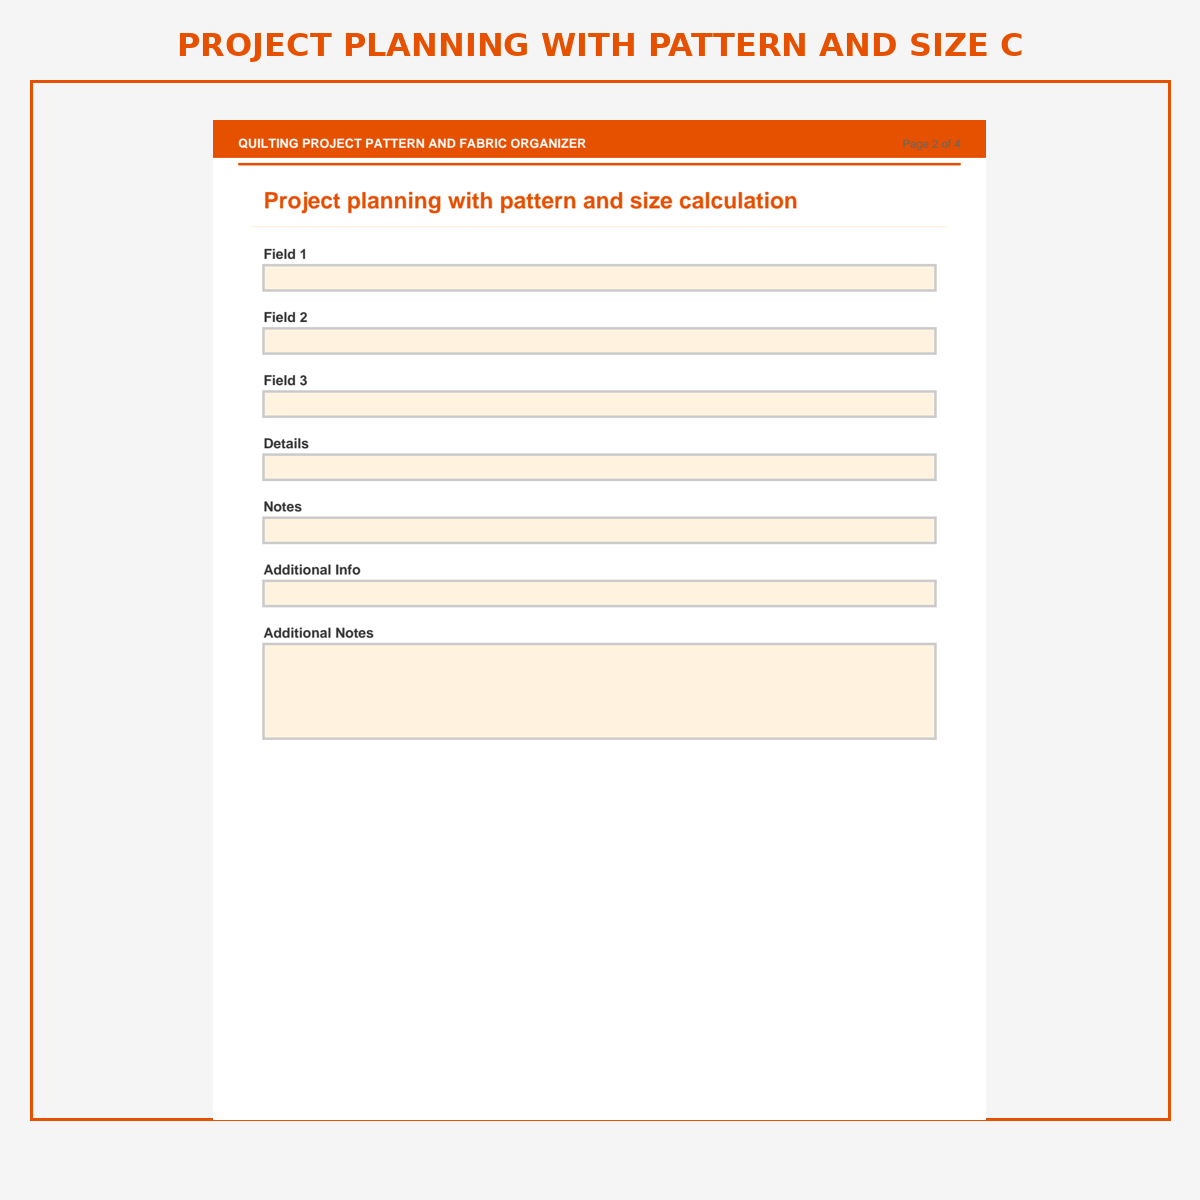This screenshot has height=1200, width=1200.
Task: Click the "Additional Notes" label
Action: coord(318,633)
